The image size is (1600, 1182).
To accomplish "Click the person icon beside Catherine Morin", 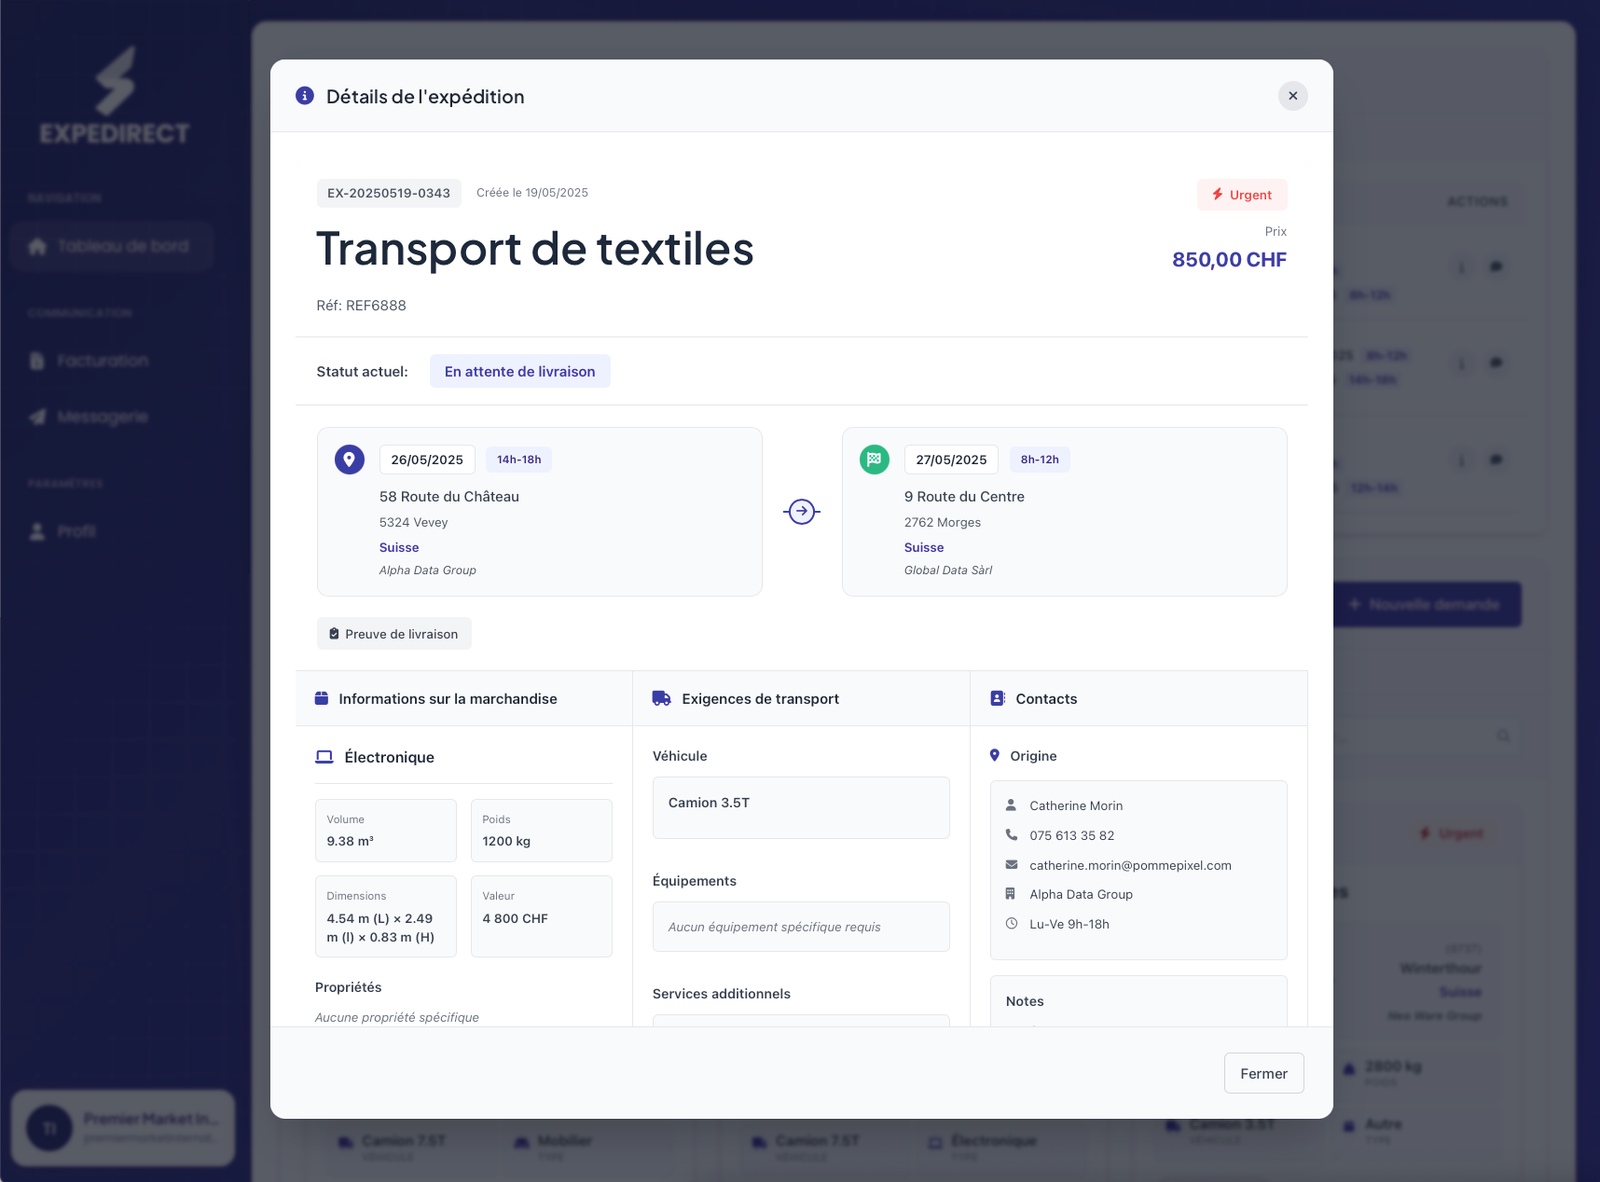I will (1011, 805).
